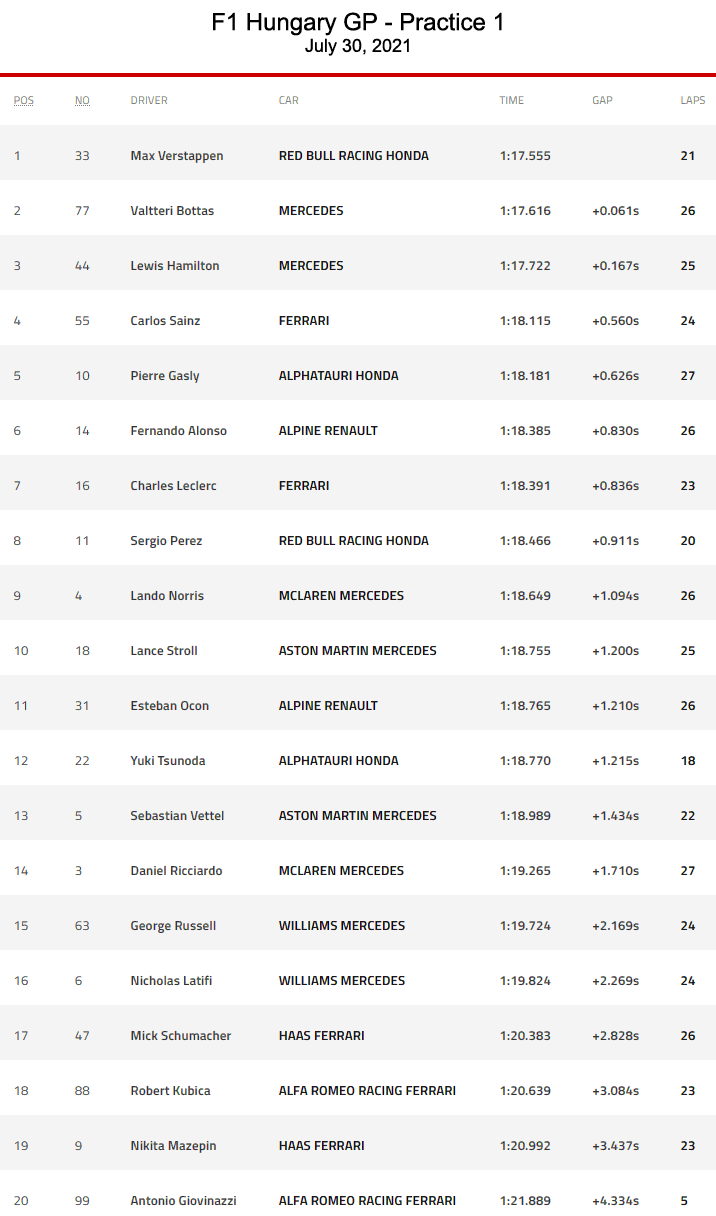
Task: Open Lewis Hamilton's driver entry
Action: (x=175, y=266)
